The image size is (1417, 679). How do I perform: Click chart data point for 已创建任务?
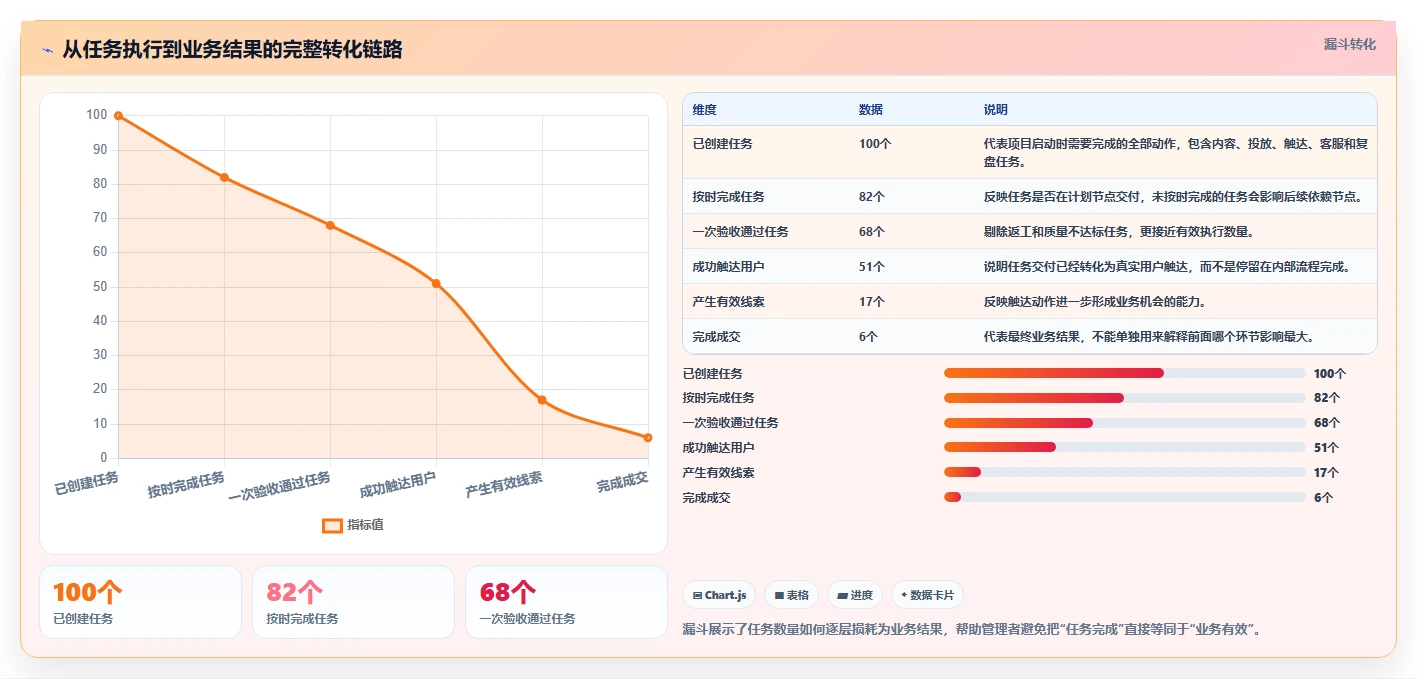click(x=118, y=115)
